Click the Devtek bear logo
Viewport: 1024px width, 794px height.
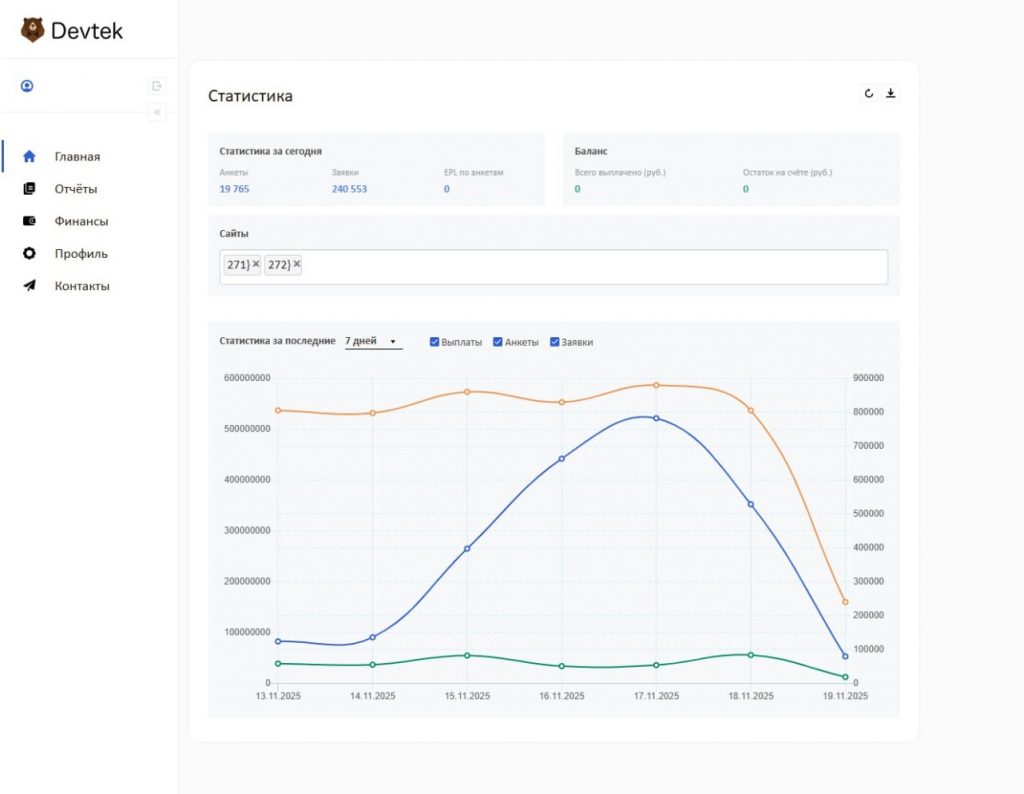32,30
